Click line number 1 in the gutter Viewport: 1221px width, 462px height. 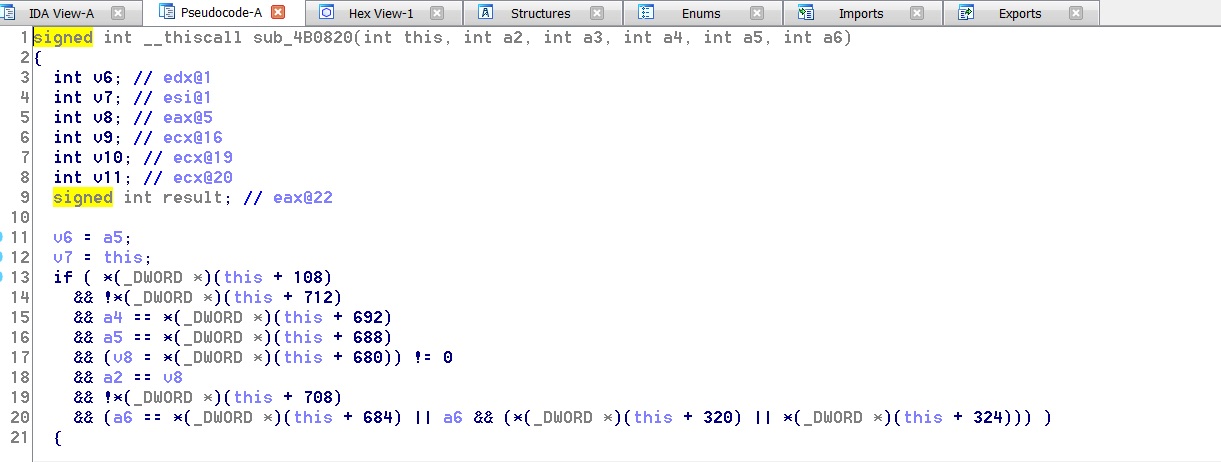coord(27,37)
